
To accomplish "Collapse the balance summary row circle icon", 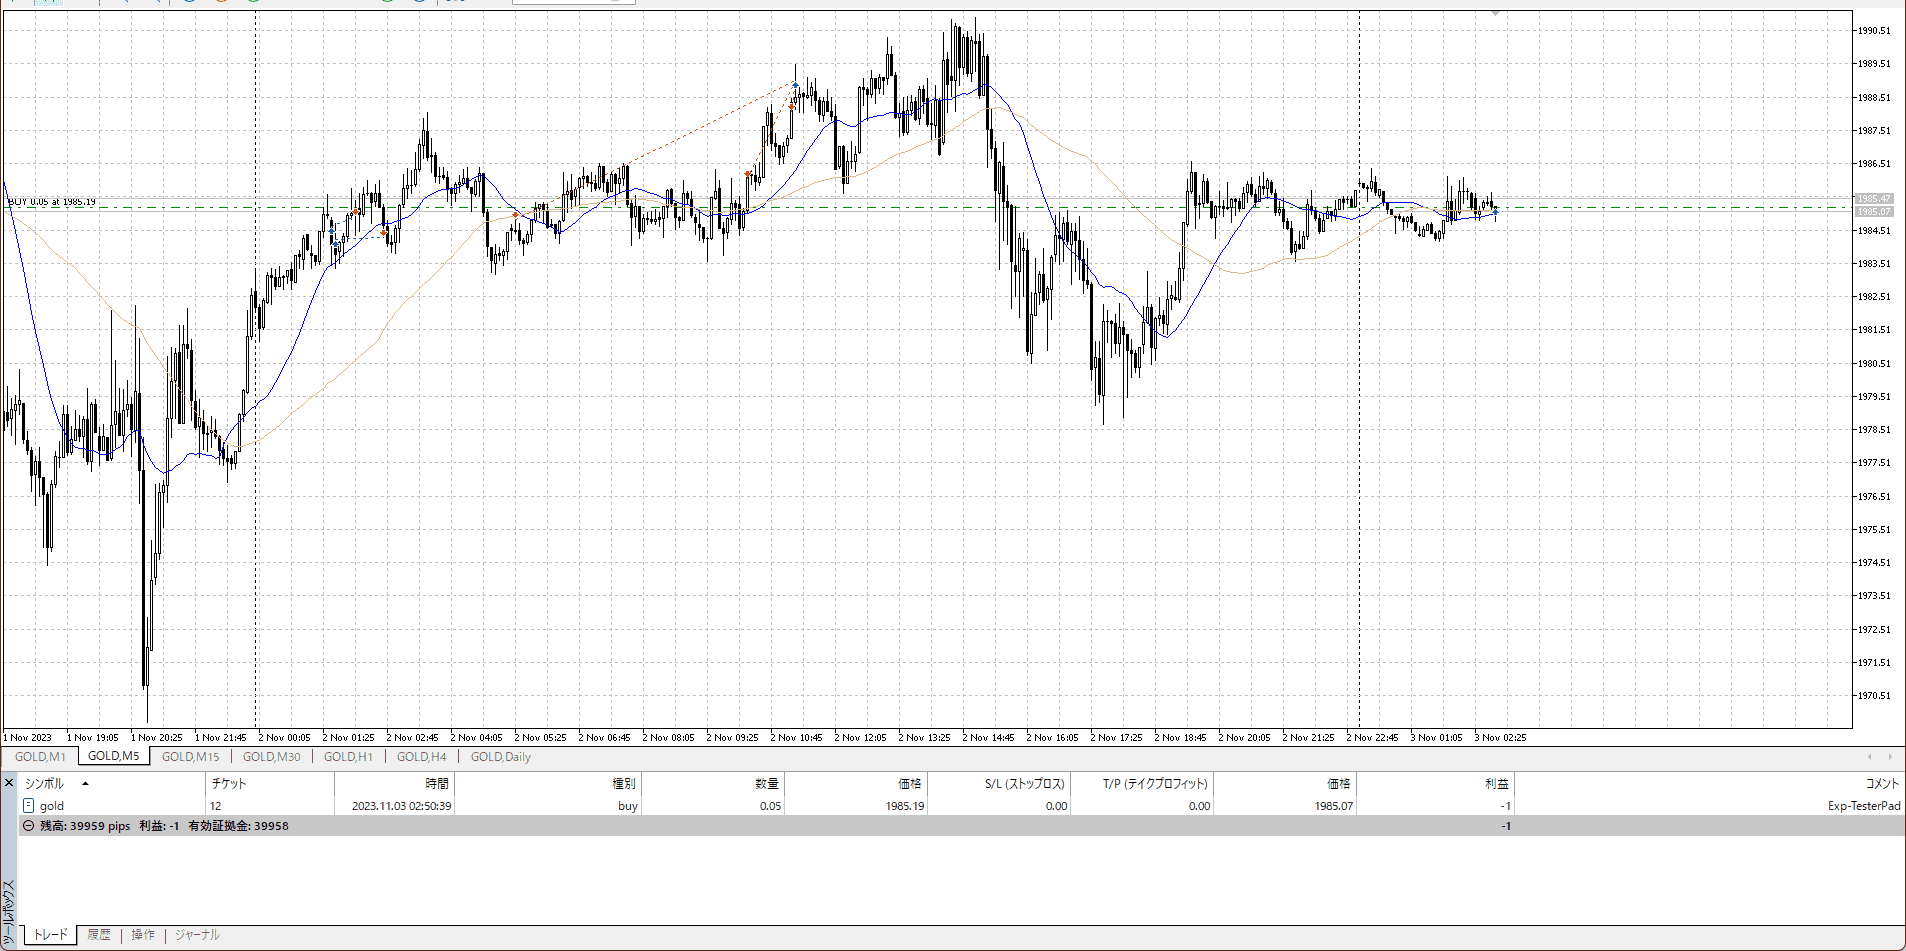I will pyautogui.click(x=28, y=826).
